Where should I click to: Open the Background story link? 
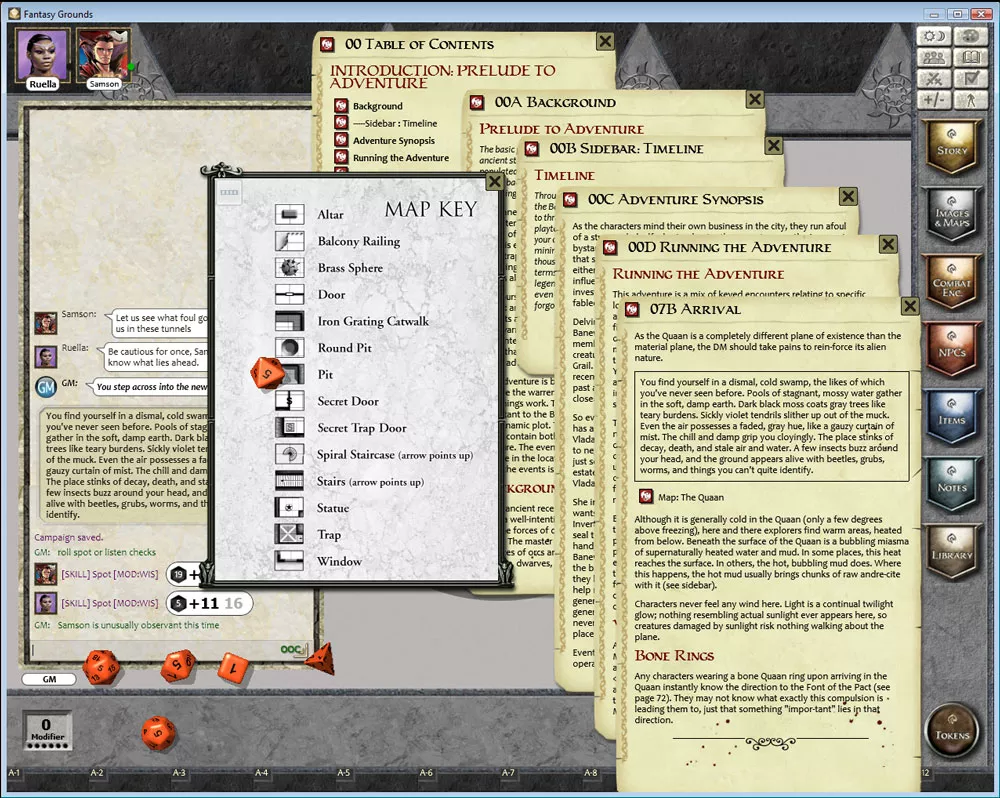pyautogui.click(x=377, y=106)
